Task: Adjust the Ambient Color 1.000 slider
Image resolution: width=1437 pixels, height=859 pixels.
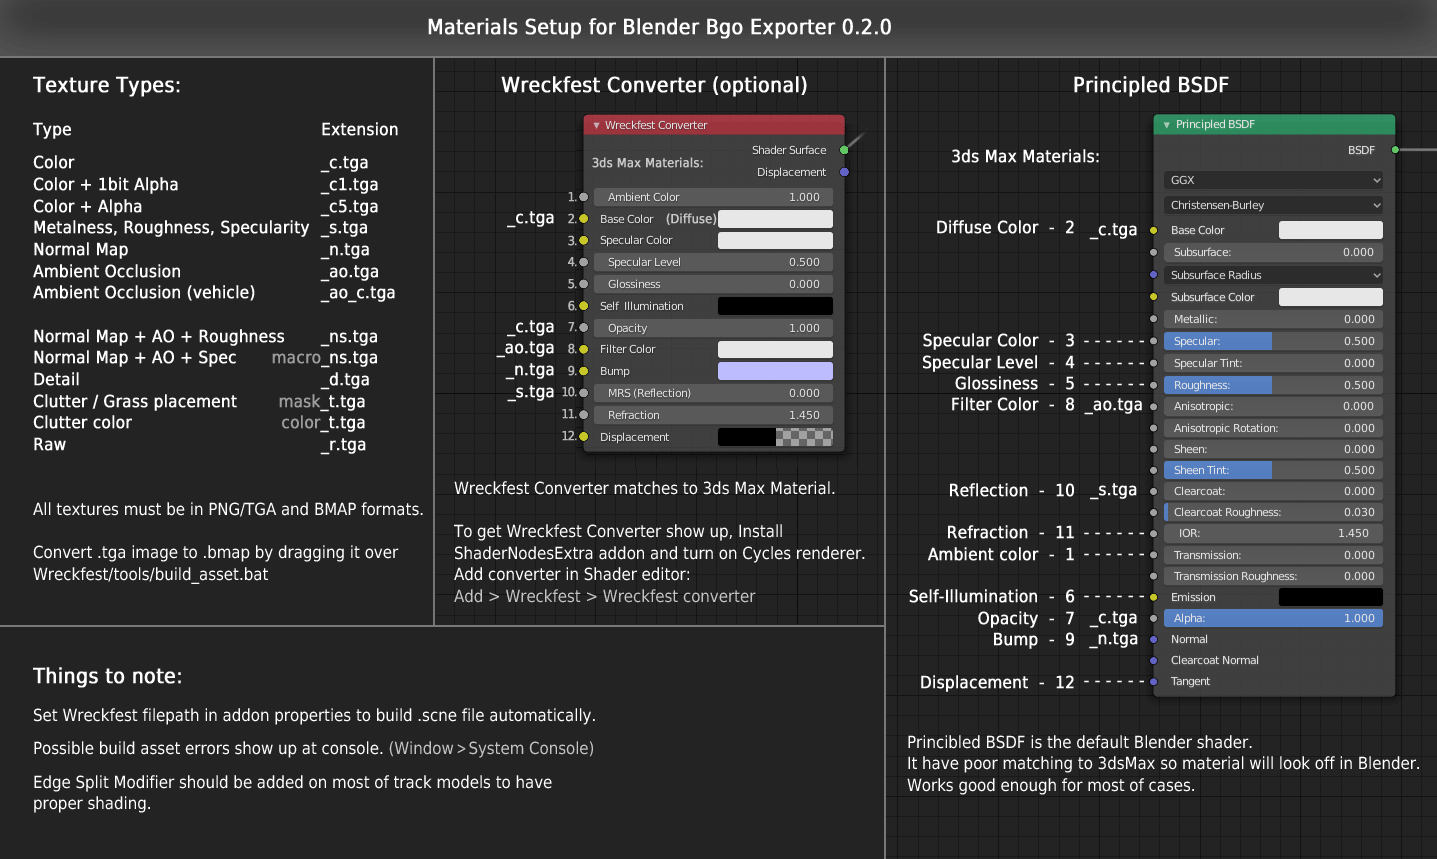Action: click(x=713, y=197)
